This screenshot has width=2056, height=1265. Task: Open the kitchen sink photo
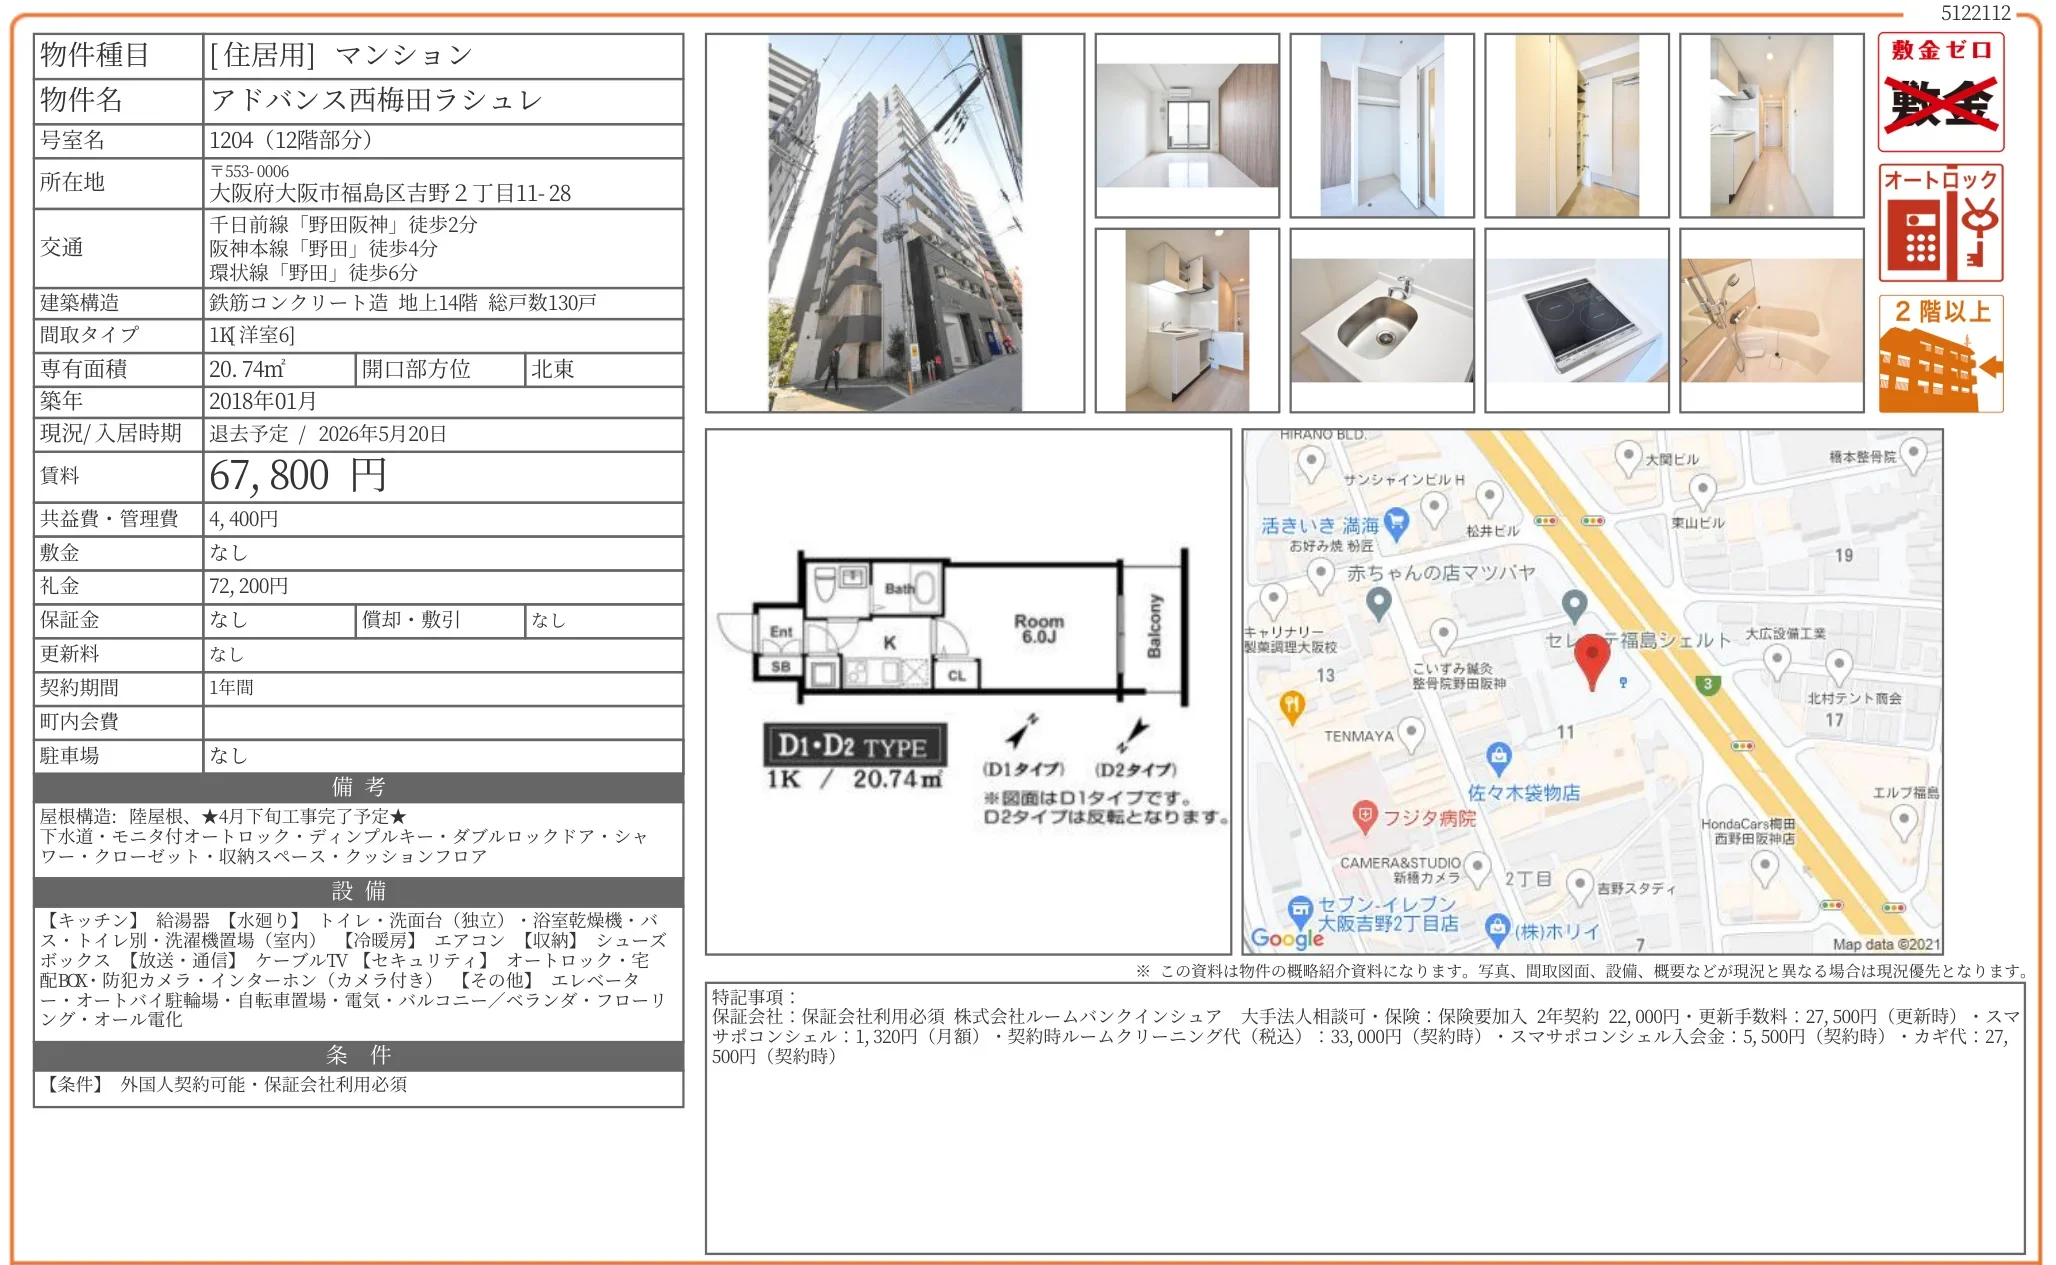tap(1381, 320)
